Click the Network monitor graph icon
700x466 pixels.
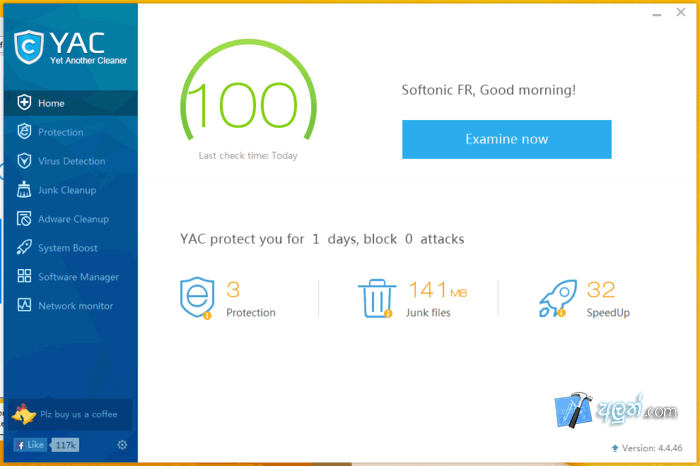click(x=24, y=305)
